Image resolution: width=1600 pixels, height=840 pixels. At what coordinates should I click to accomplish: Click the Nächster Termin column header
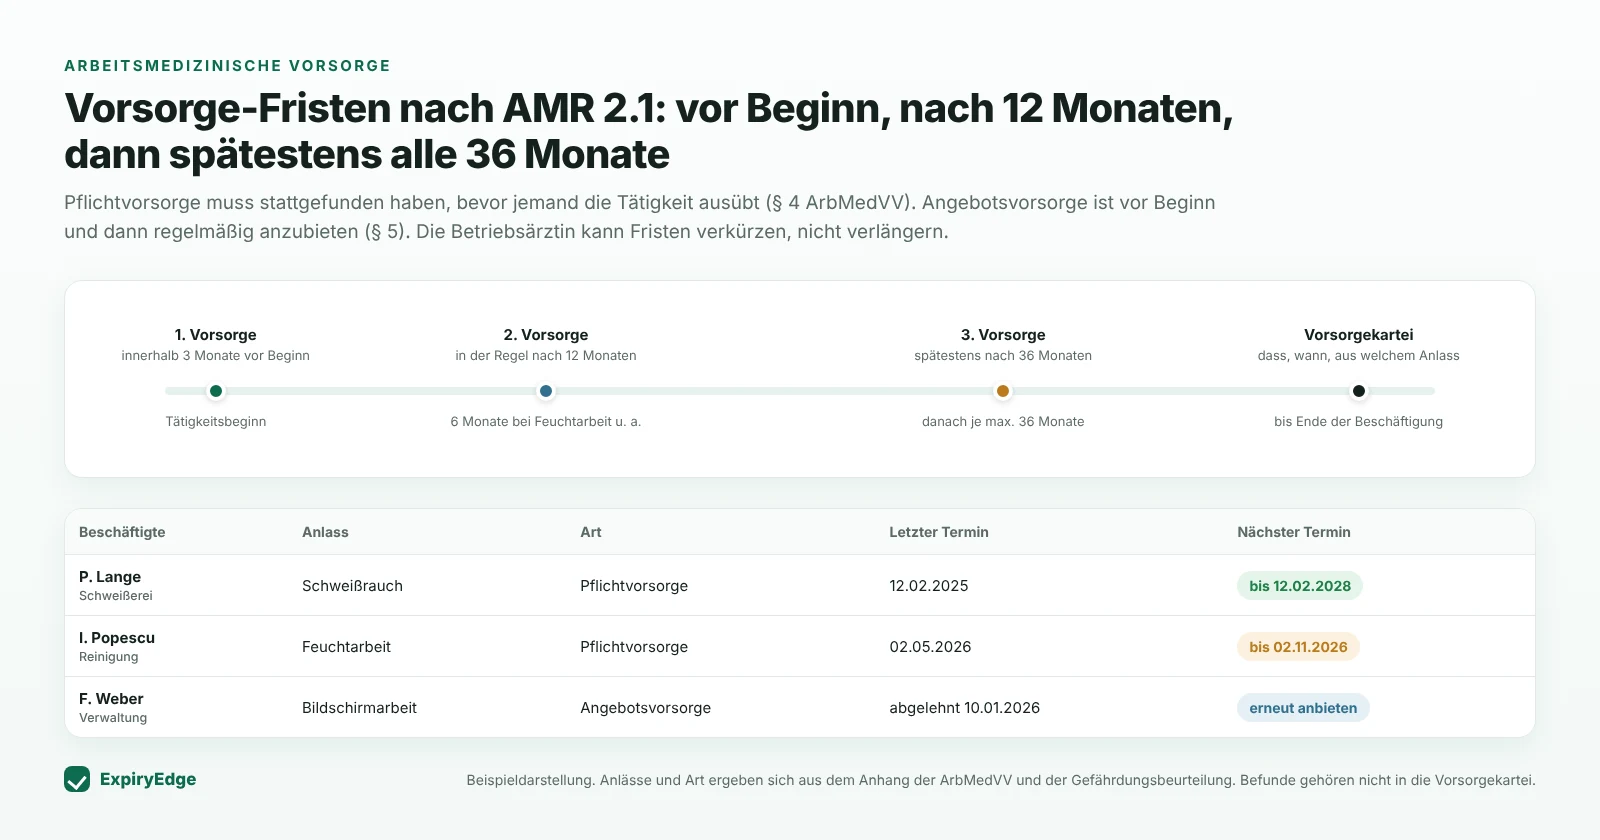point(1294,532)
